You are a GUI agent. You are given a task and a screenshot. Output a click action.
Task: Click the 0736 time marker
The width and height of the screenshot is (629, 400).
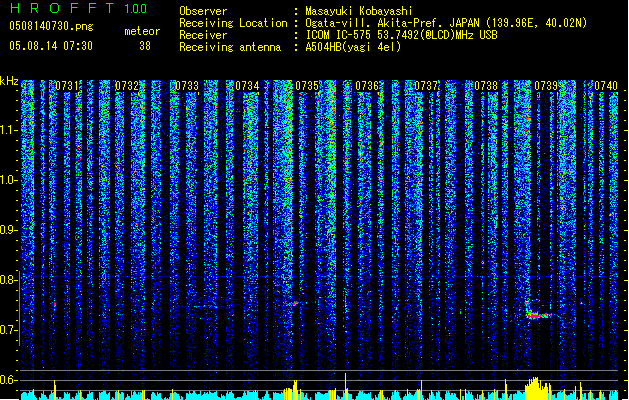pyautogui.click(x=367, y=86)
